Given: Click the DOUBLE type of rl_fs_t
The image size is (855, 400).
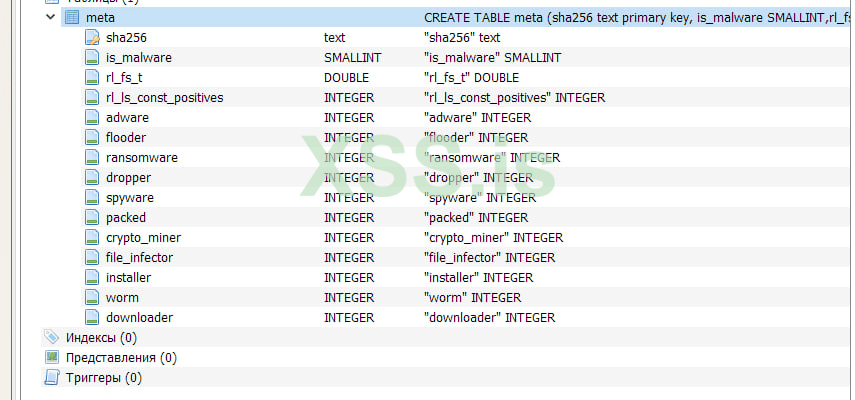Looking at the screenshot, I should tap(346, 78).
